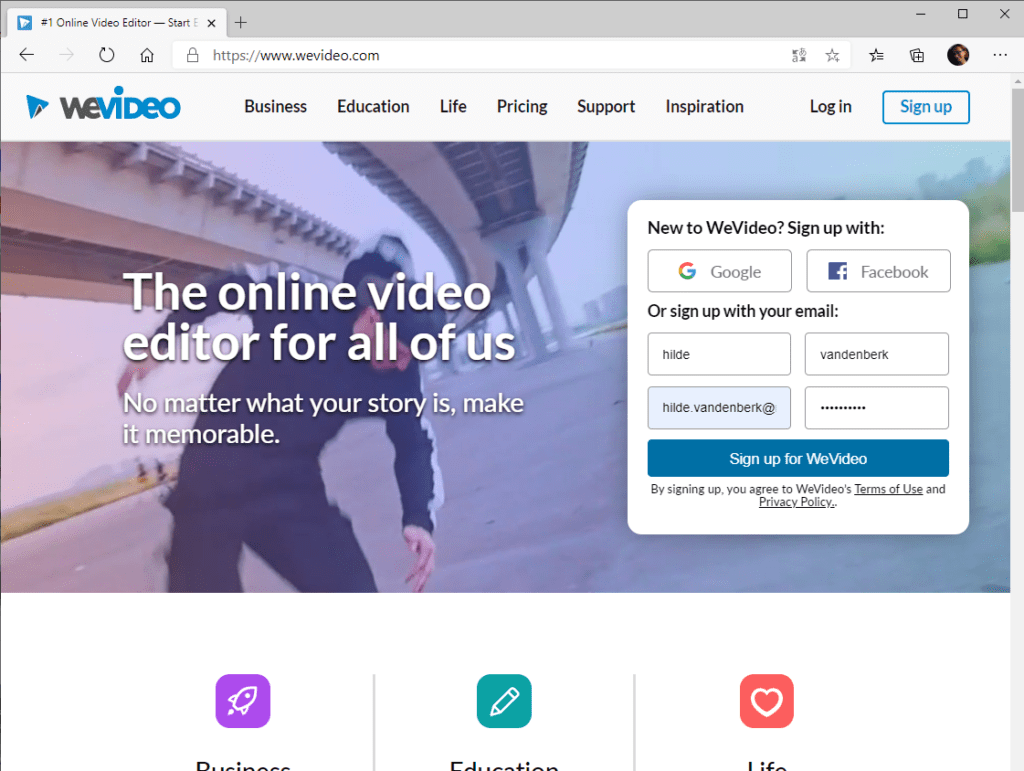Image resolution: width=1024 pixels, height=771 pixels.
Task: Select the #1 Online Video Editor tab
Action: pyautogui.click(x=118, y=23)
